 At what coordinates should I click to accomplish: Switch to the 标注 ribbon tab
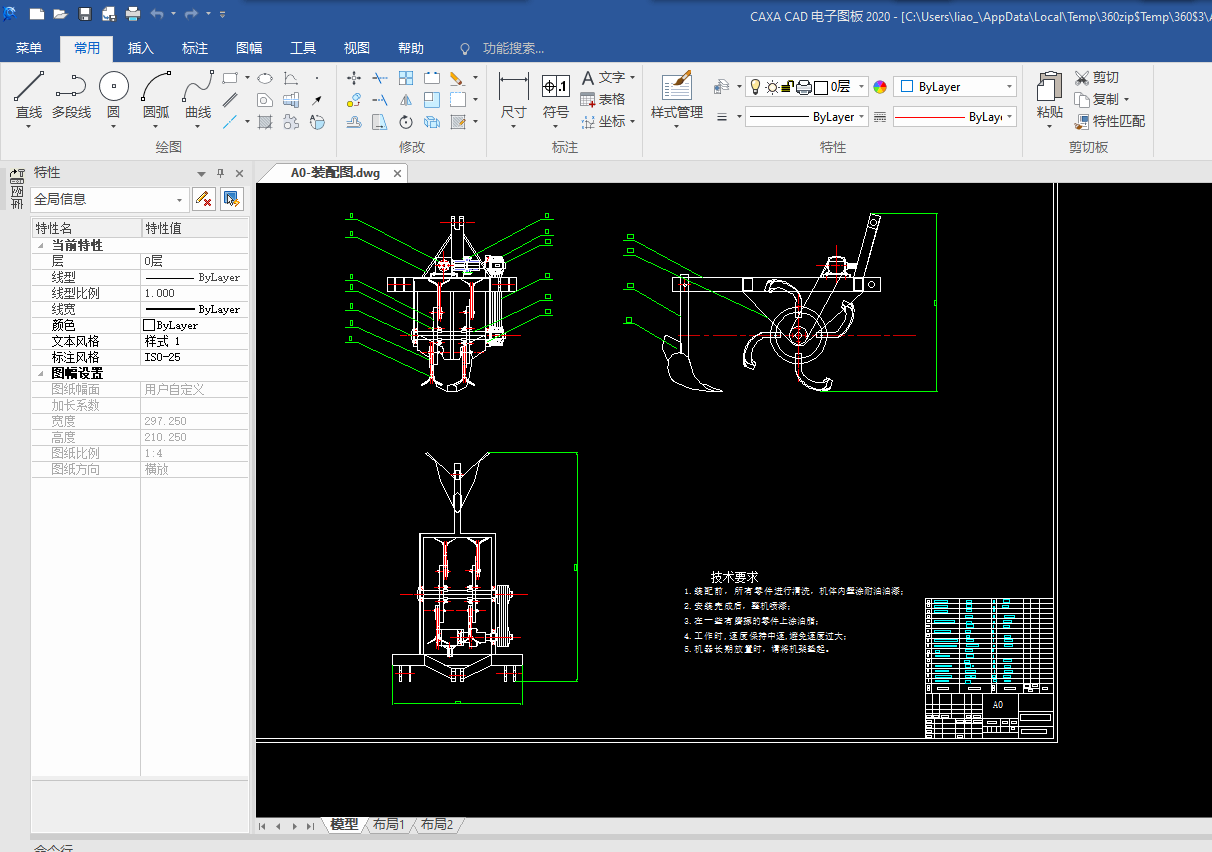pyautogui.click(x=195, y=48)
